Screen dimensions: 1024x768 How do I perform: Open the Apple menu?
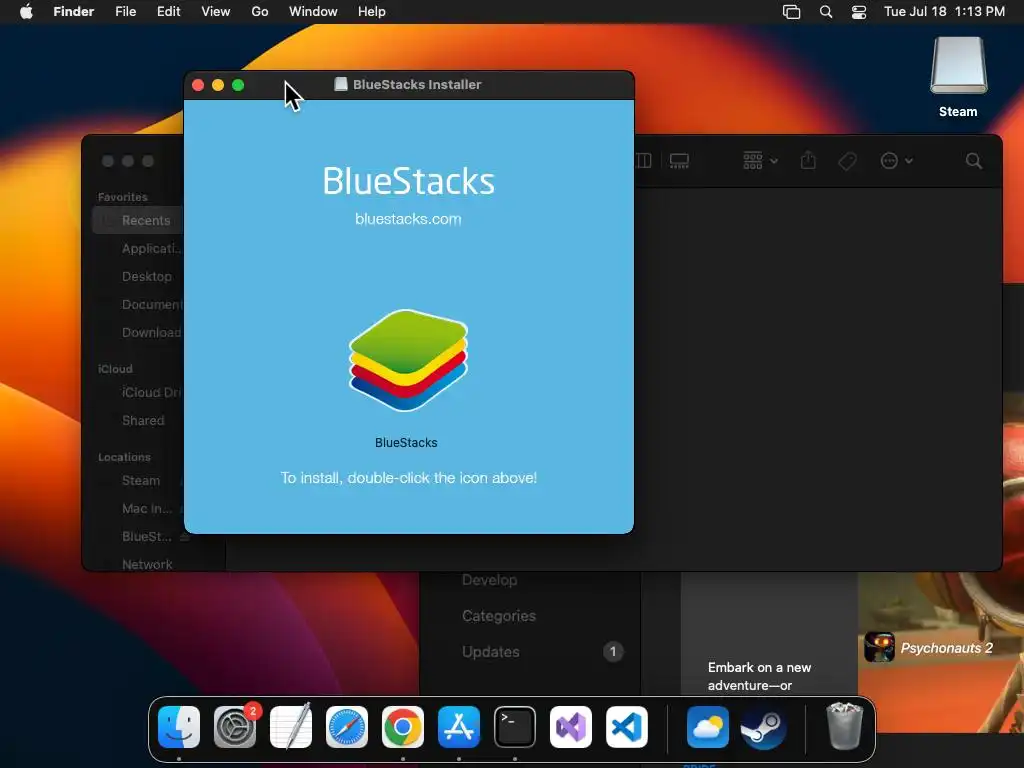pyautogui.click(x=26, y=12)
